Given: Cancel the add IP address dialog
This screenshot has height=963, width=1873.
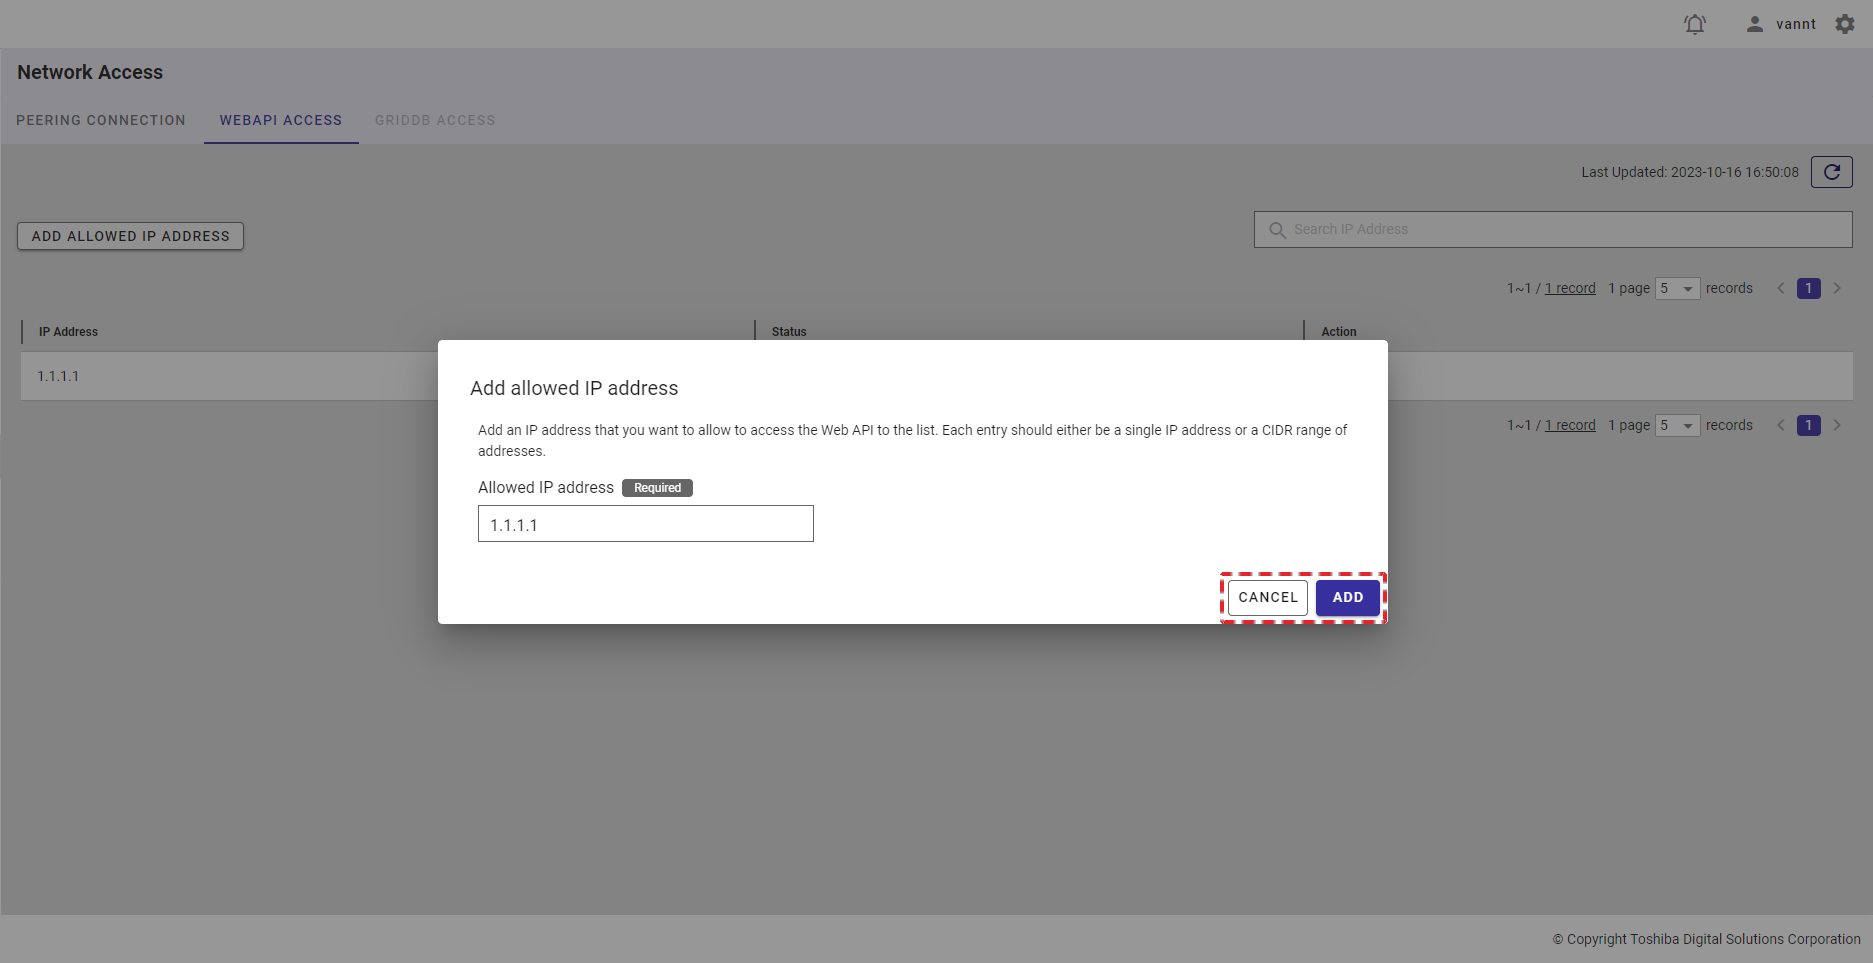Looking at the screenshot, I should (1267, 597).
